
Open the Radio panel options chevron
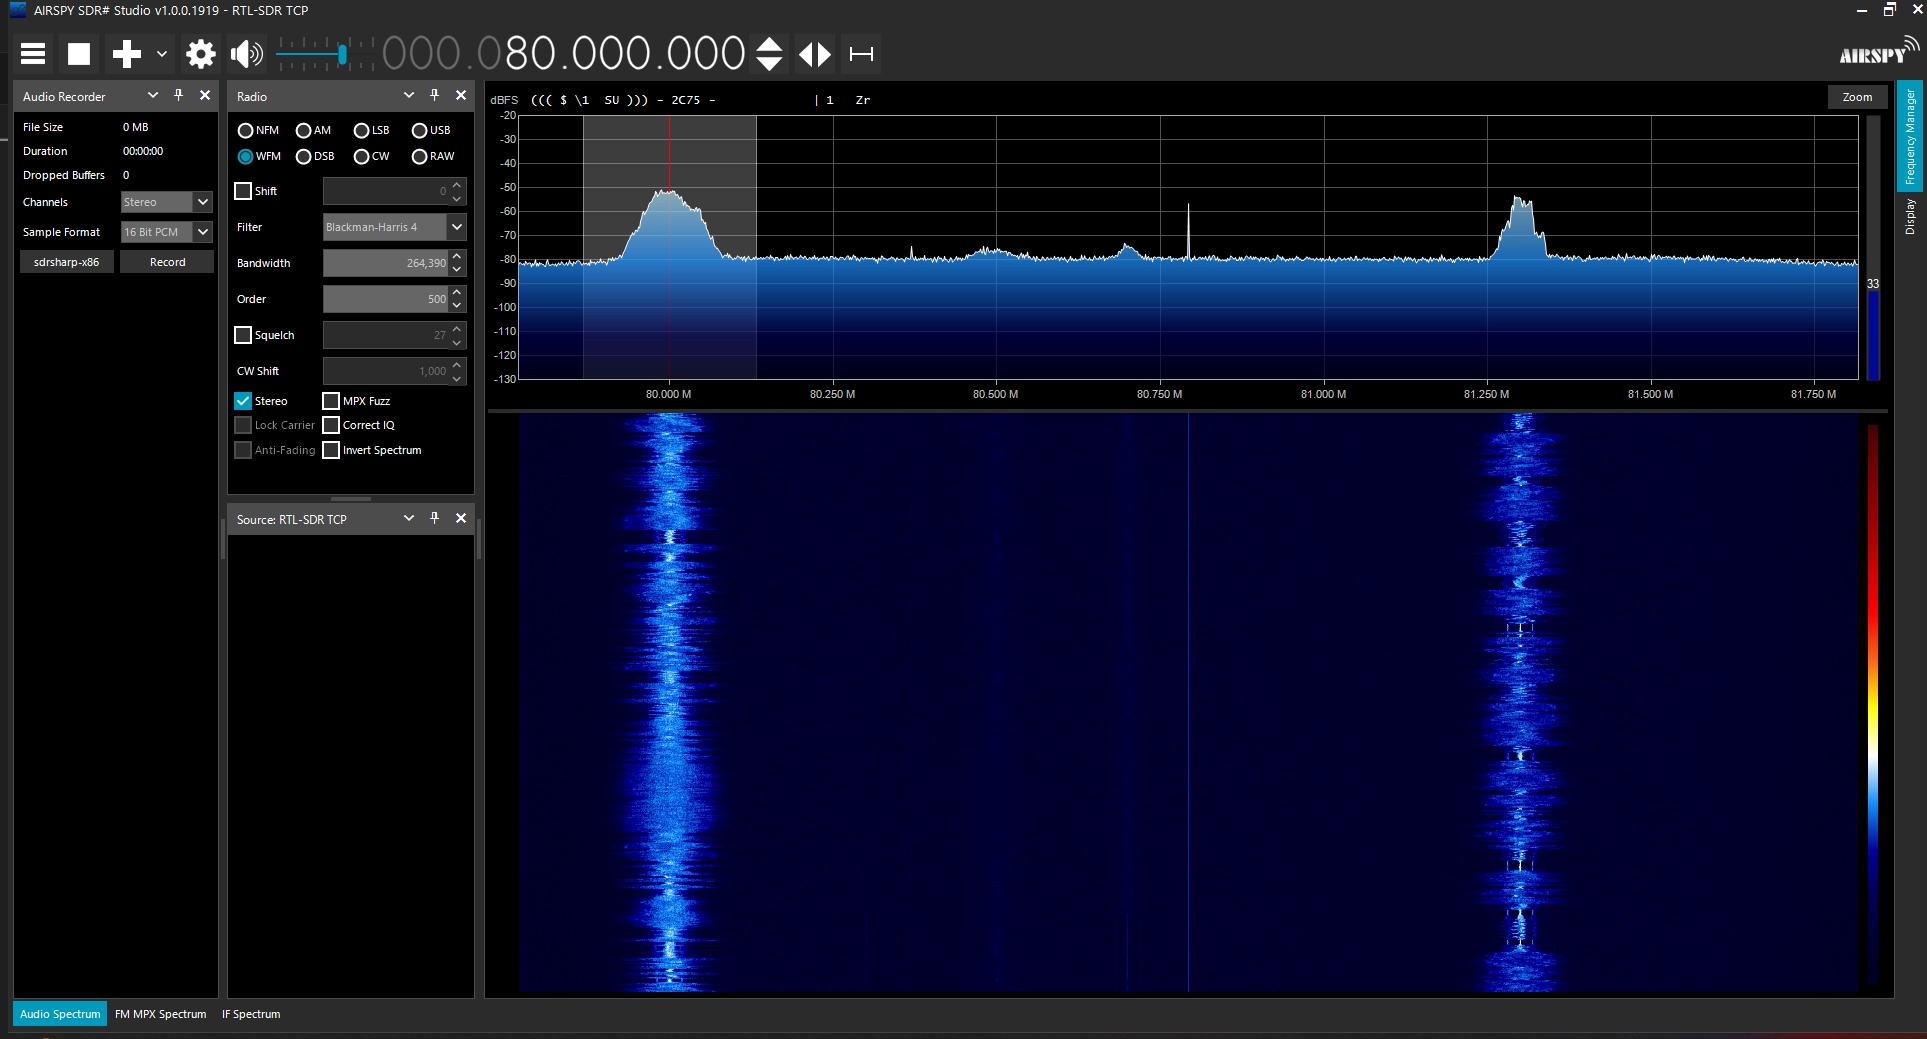pyautogui.click(x=408, y=95)
